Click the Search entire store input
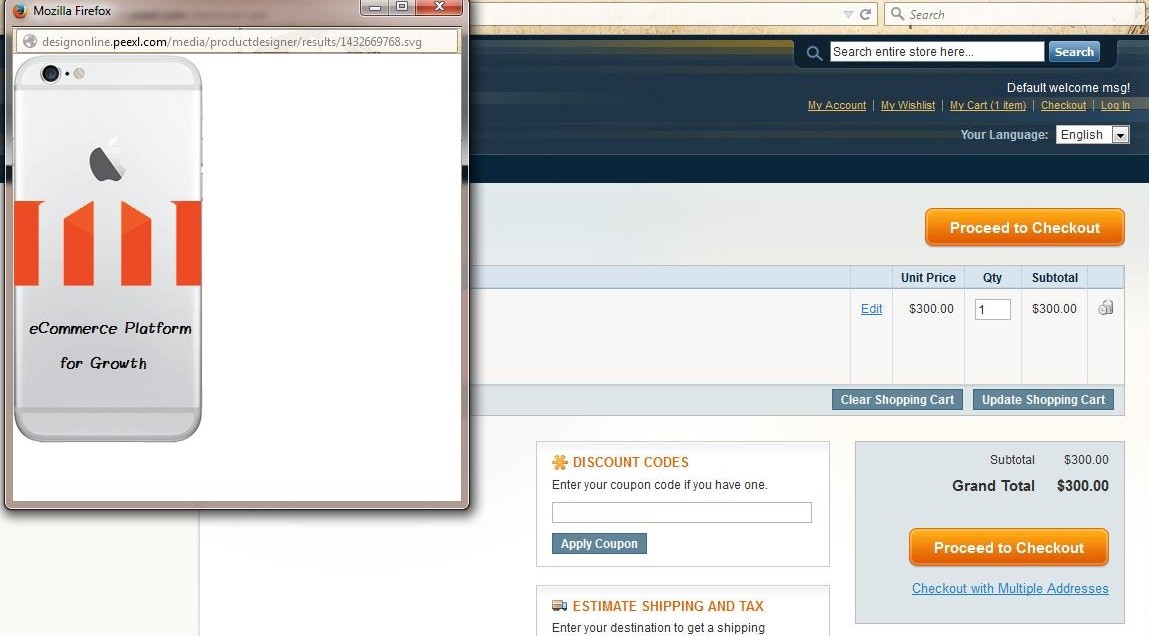Viewport: 1149px width, 636px height. point(936,51)
